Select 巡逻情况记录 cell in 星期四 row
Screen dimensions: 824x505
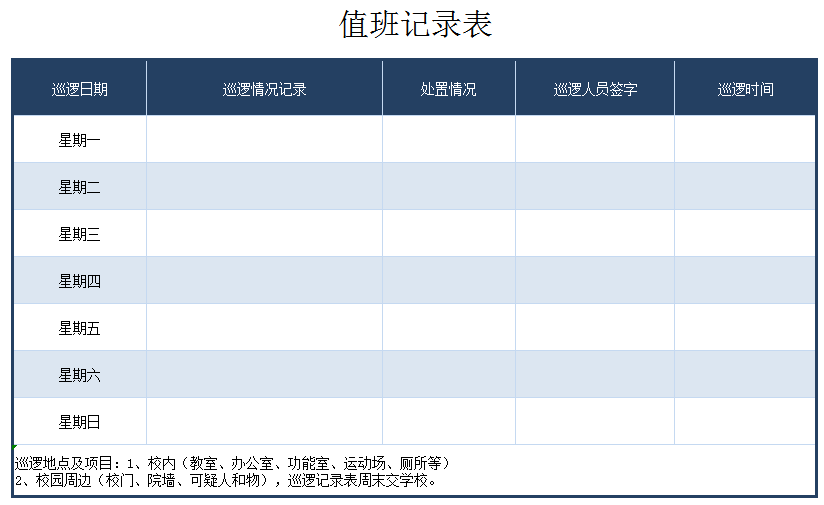[264, 281]
